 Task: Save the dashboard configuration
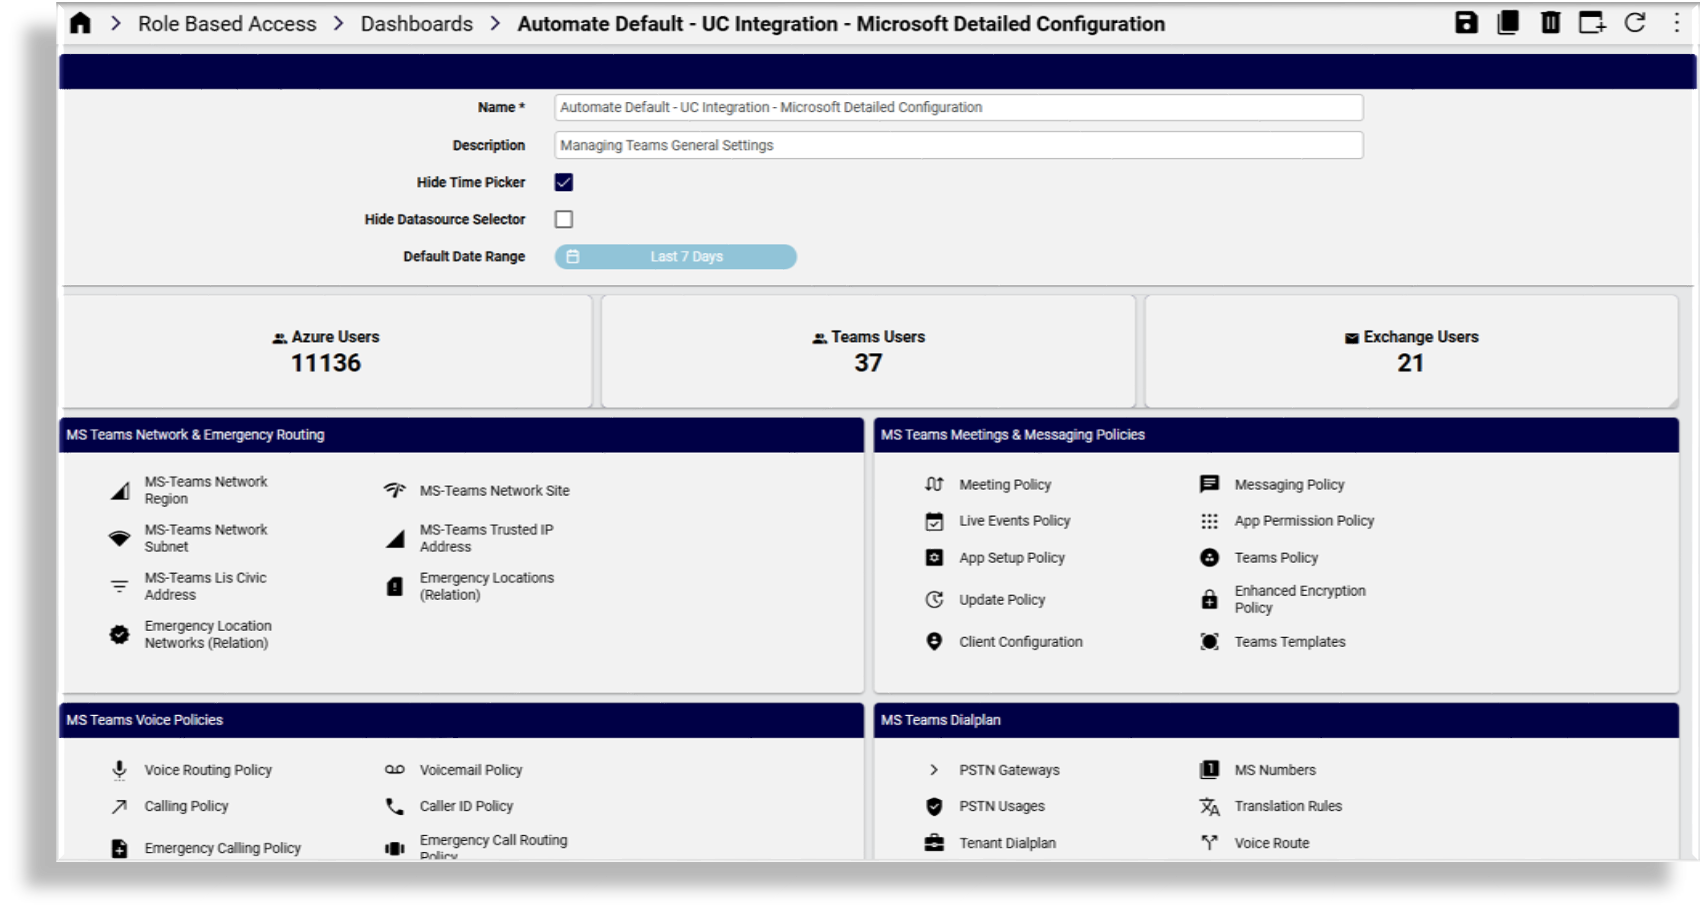(x=1466, y=23)
